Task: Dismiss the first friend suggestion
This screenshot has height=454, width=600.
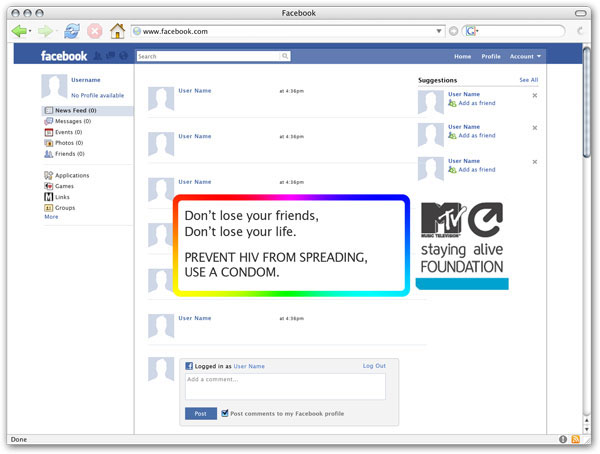Action: click(535, 95)
